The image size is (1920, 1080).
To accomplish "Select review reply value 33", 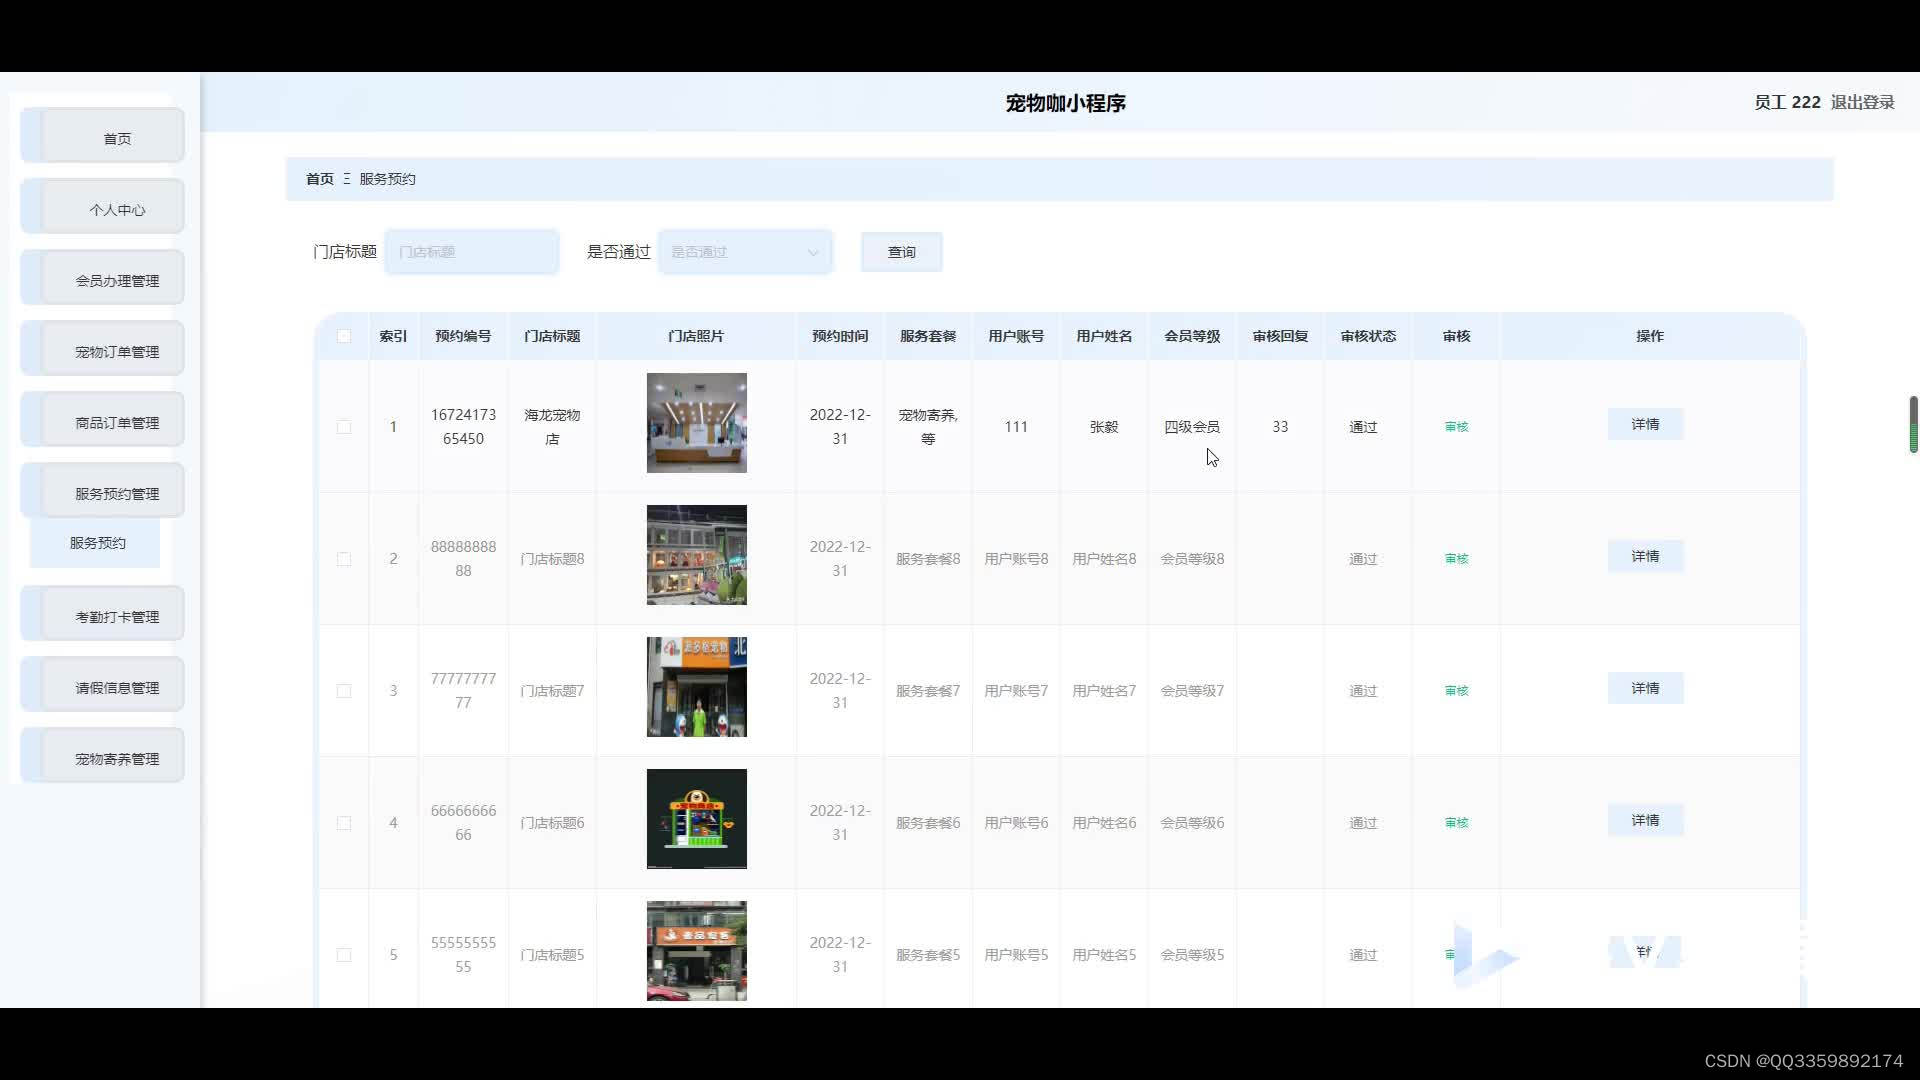I will point(1280,427).
